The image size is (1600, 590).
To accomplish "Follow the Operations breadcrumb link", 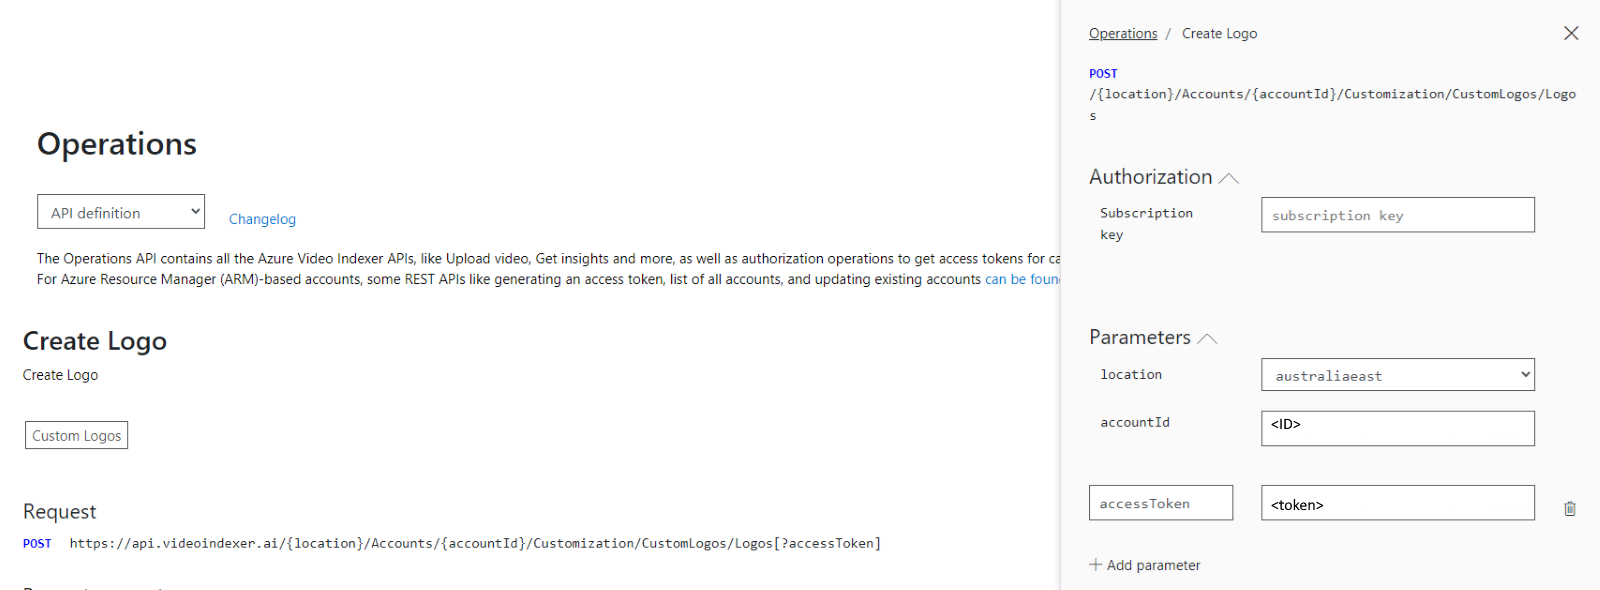I will [x=1123, y=34].
